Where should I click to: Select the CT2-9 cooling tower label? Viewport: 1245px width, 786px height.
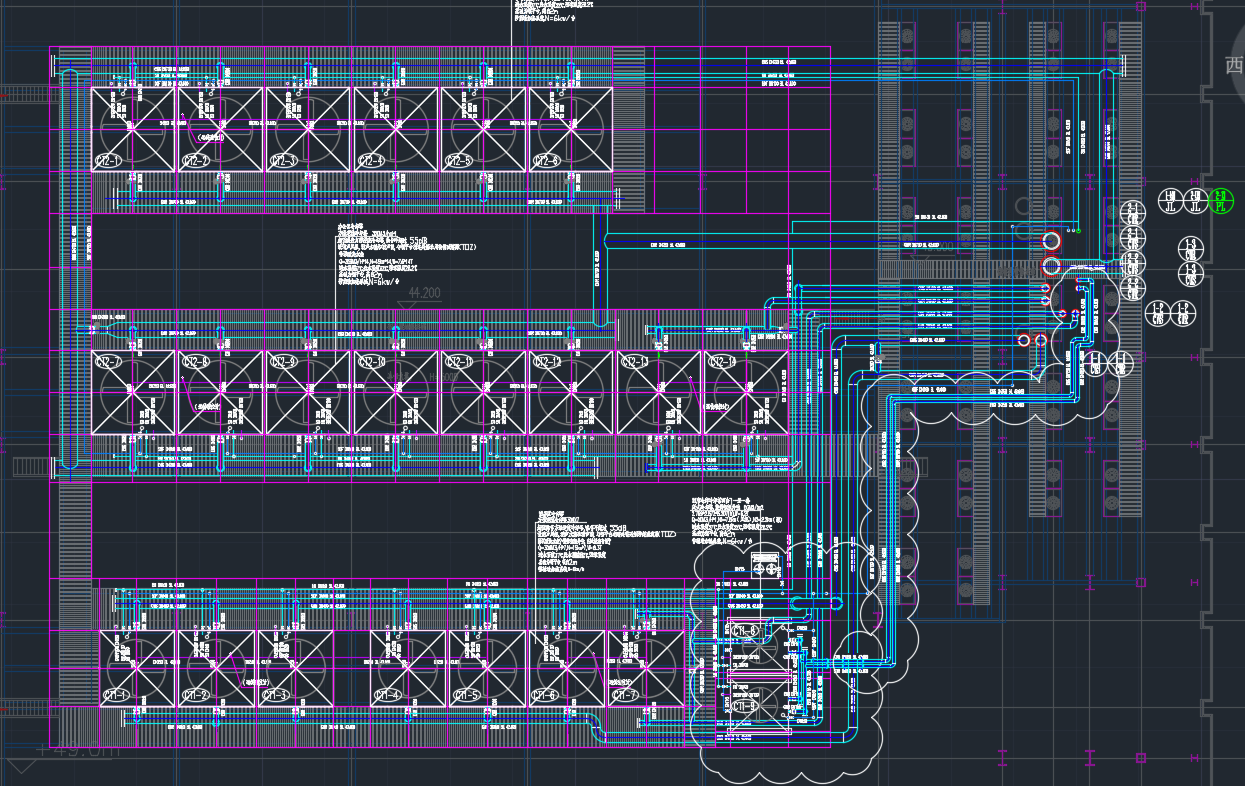[283, 361]
